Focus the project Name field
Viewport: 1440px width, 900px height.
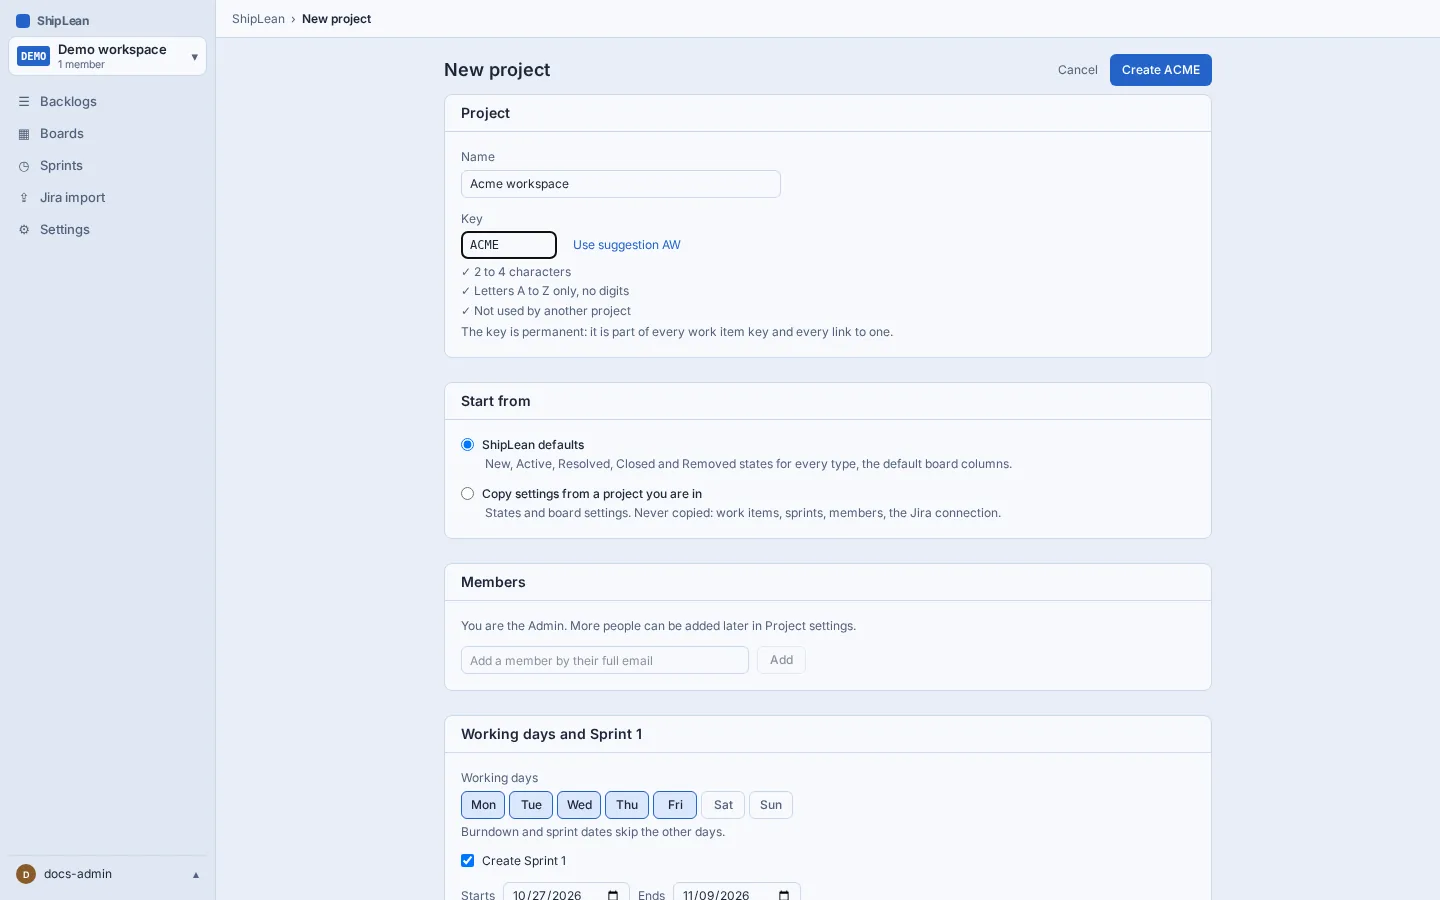point(620,184)
